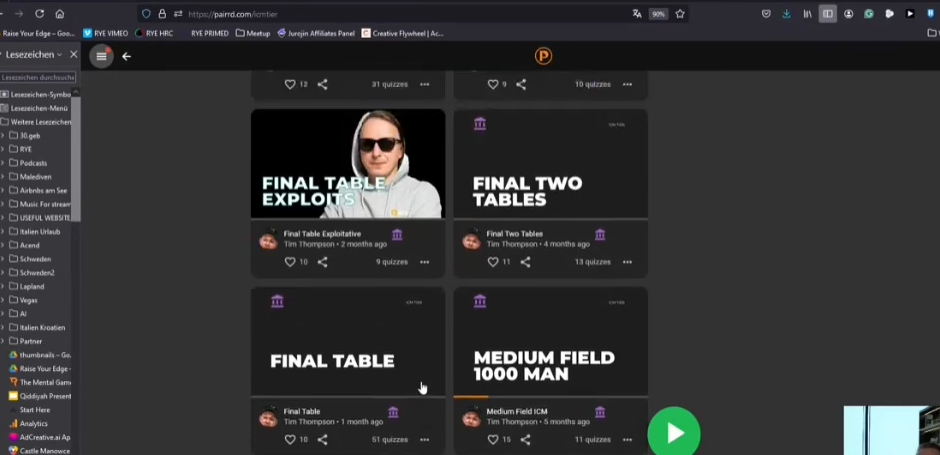The image size is (940, 455).
Task: Click the heart icon with 9 likes
Action: pyautogui.click(x=493, y=85)
